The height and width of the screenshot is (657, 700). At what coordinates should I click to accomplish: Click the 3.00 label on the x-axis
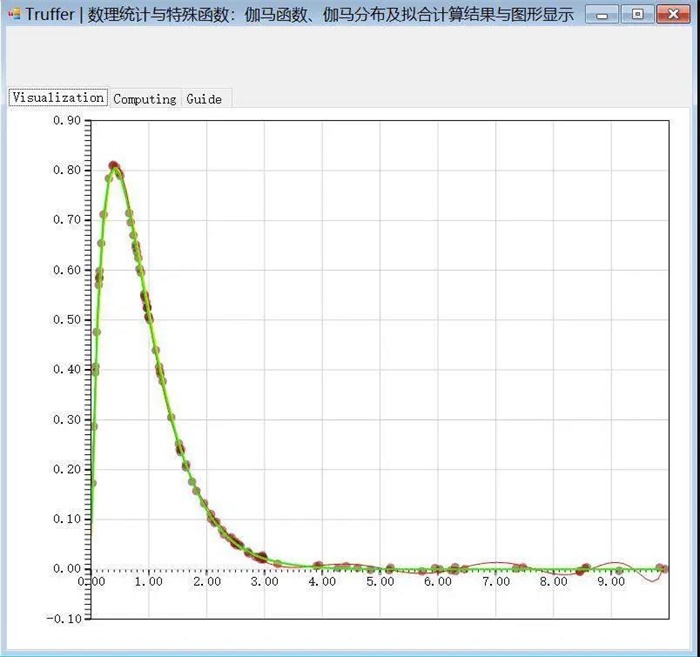point(264,581)
